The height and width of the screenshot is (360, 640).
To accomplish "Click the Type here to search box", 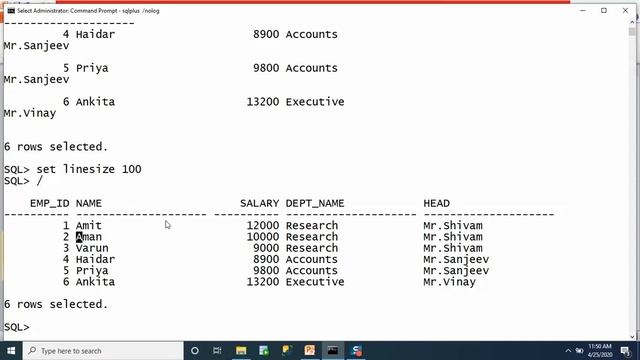I will click(x=103, y=351).
